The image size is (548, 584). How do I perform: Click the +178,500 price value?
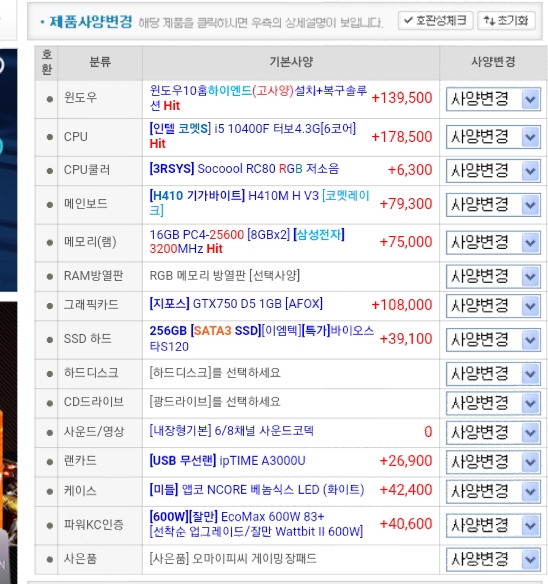tap(402, 137)
